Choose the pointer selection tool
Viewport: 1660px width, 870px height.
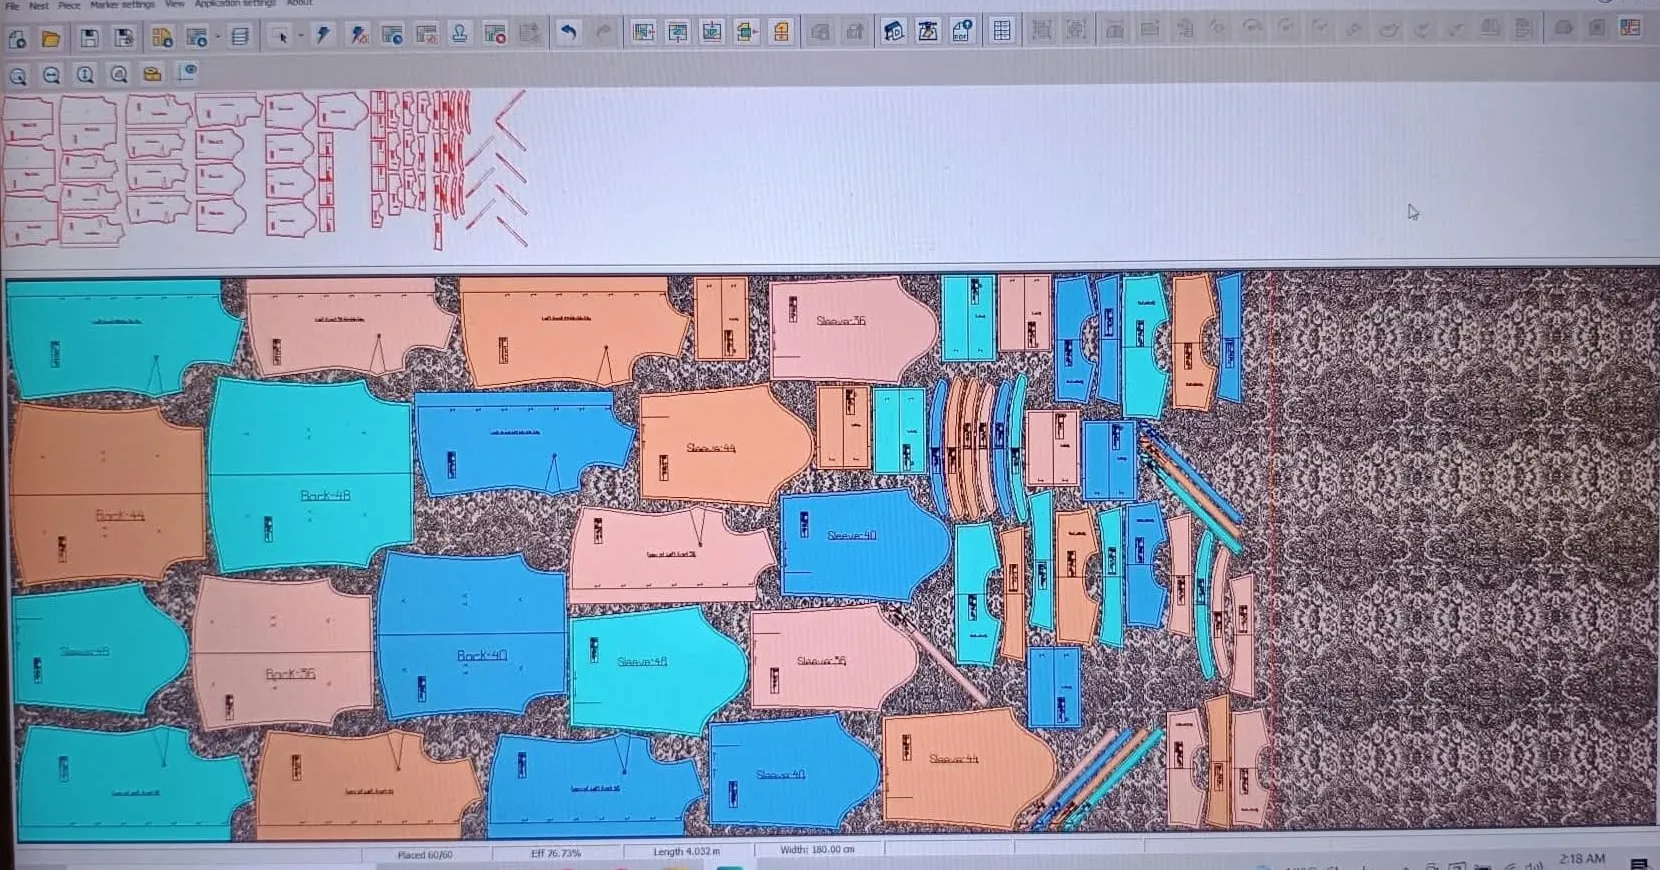(281, 37)
